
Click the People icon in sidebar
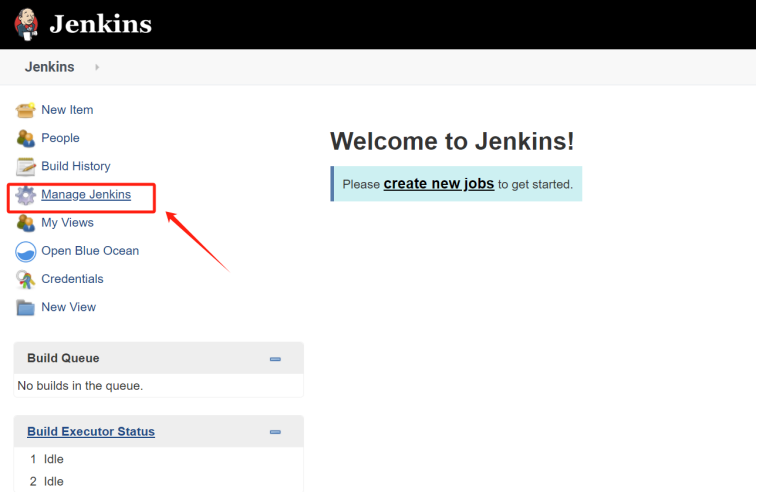(25, 138)
